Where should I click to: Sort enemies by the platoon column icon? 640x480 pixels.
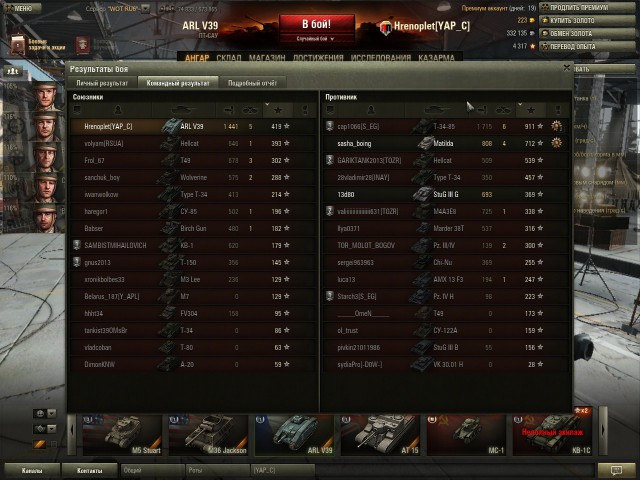(x=330, y=110)
